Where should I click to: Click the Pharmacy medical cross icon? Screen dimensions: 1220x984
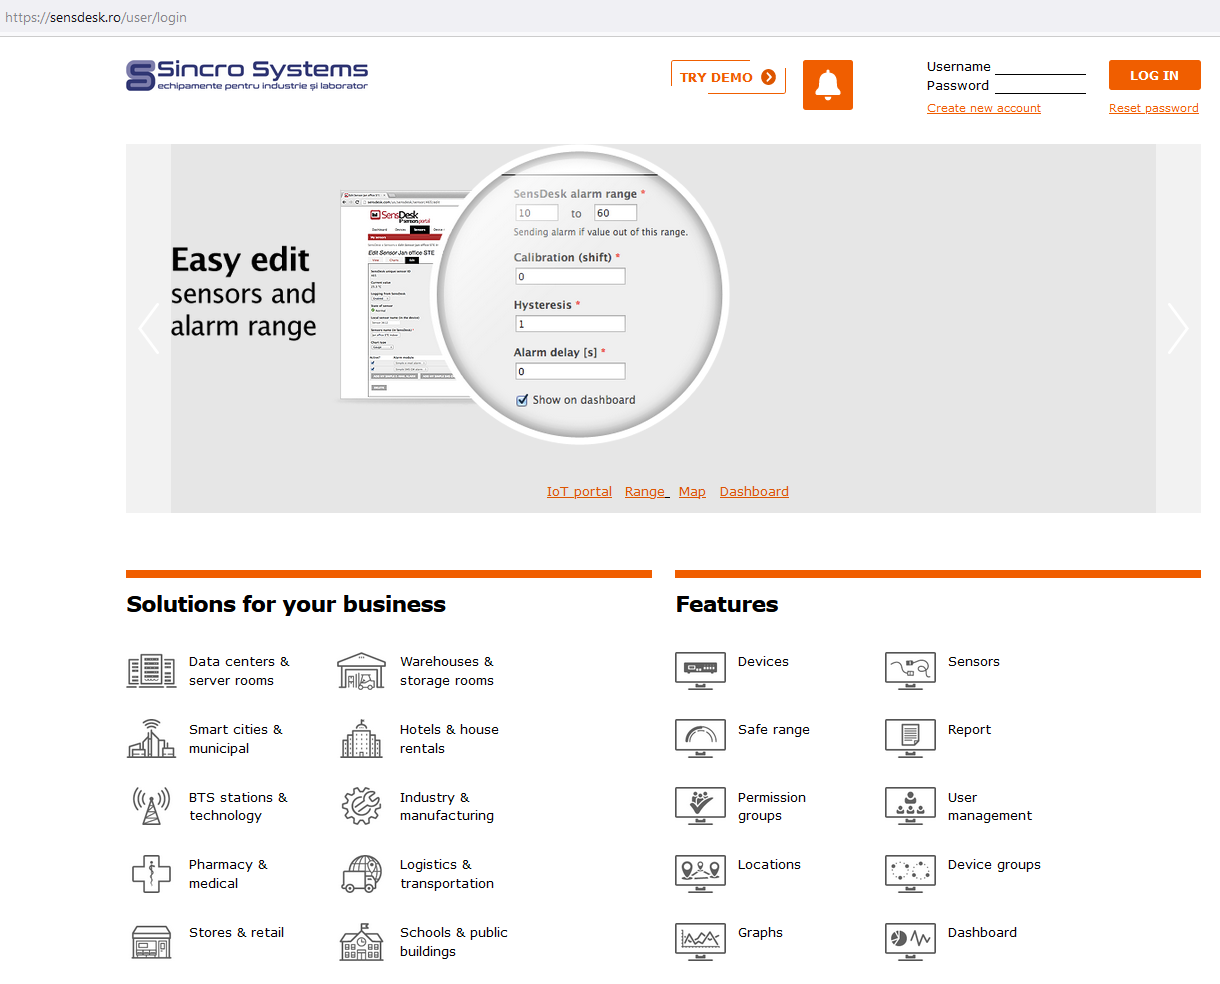pos(152,873)
